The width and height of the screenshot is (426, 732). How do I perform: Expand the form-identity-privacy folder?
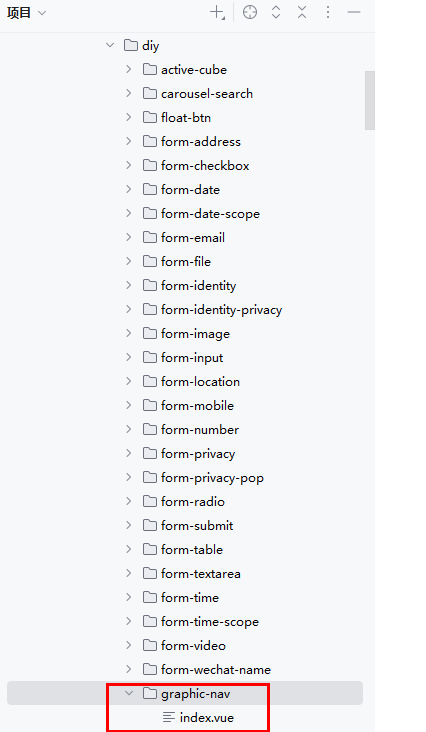click(129, 310)
